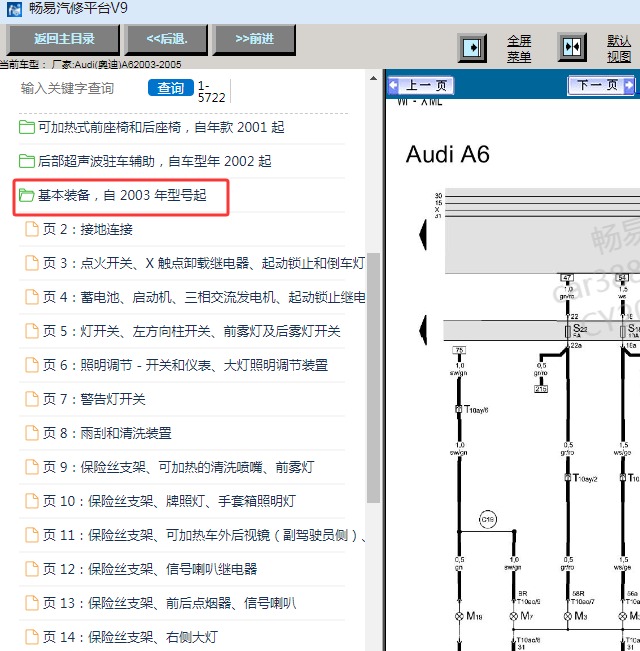The height and width of the screenshot is (651, 640).
Task: Open 页 5：灯开关、左方向柱开关
Action: tap(191, 331)
